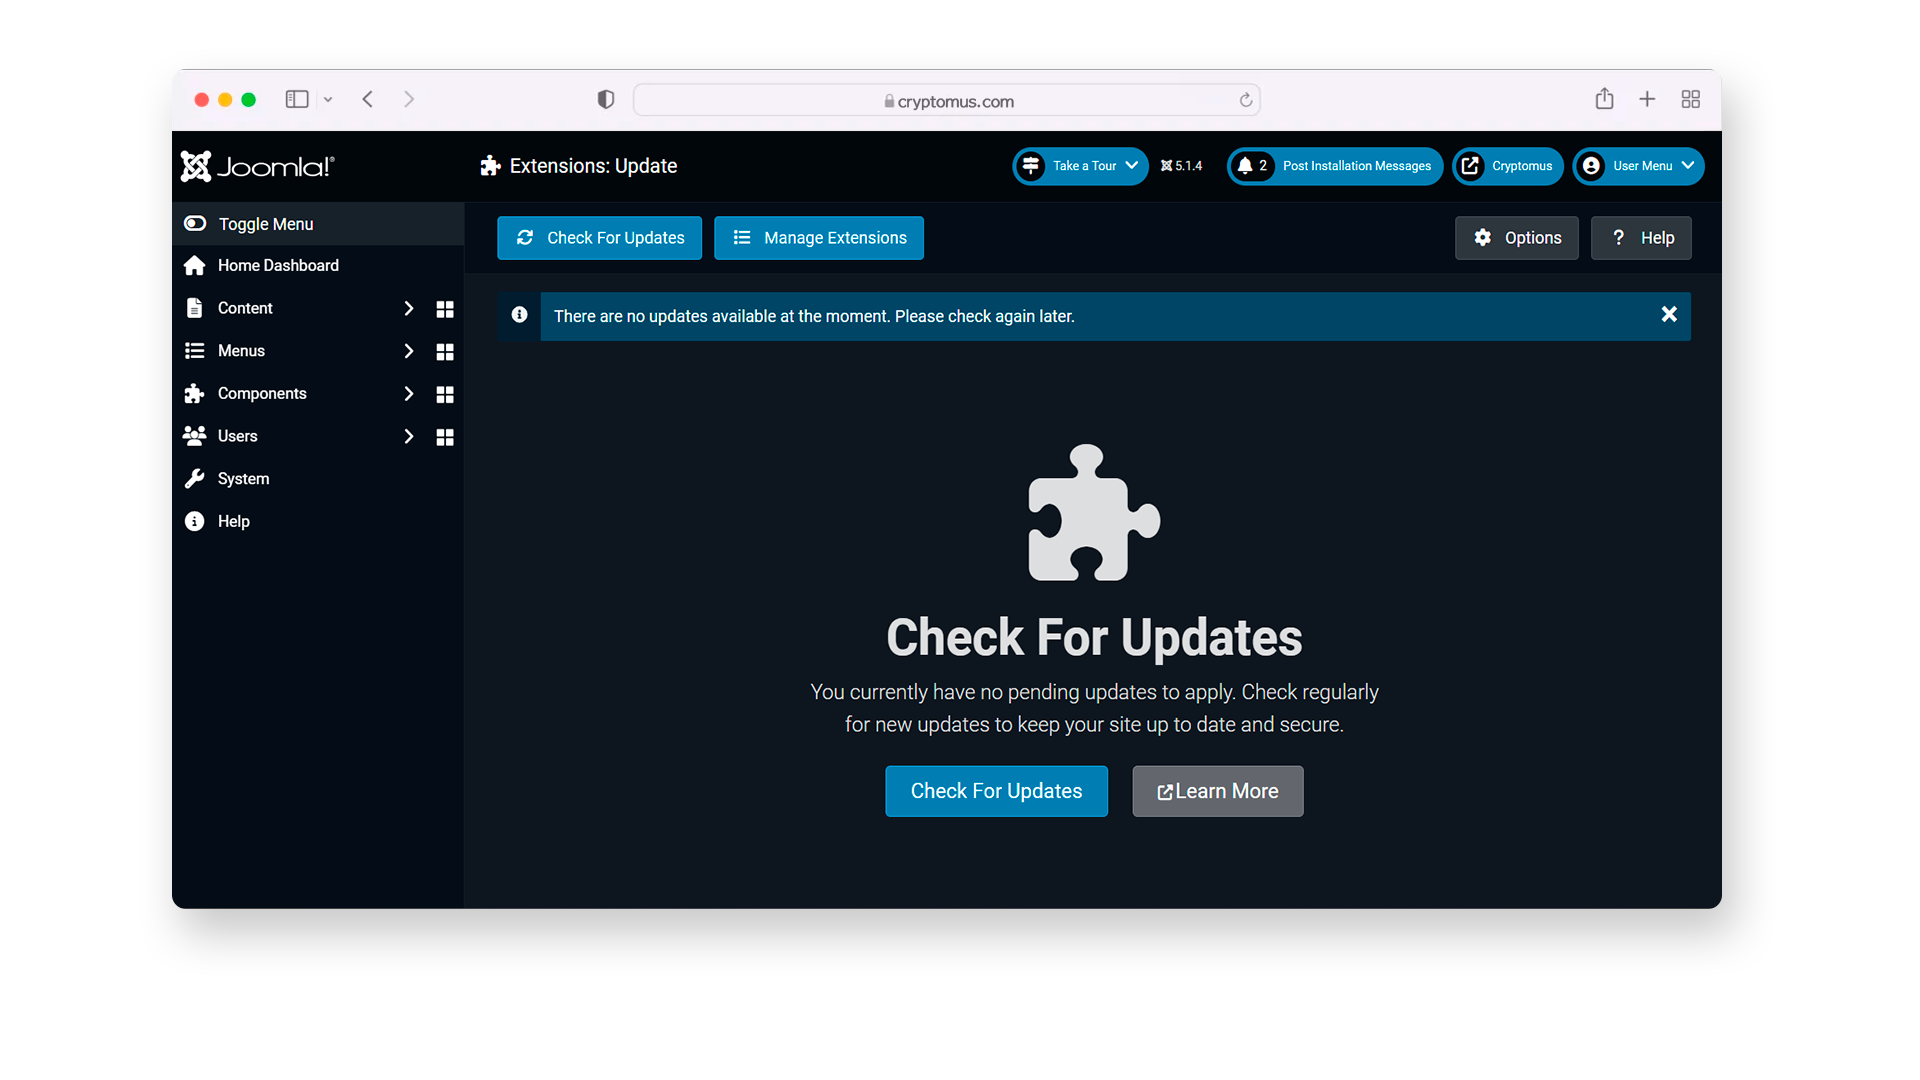The image size is (1920, 1080).
Task: Click the Manage Extensions list icon
Action: [x=741, y=237]
